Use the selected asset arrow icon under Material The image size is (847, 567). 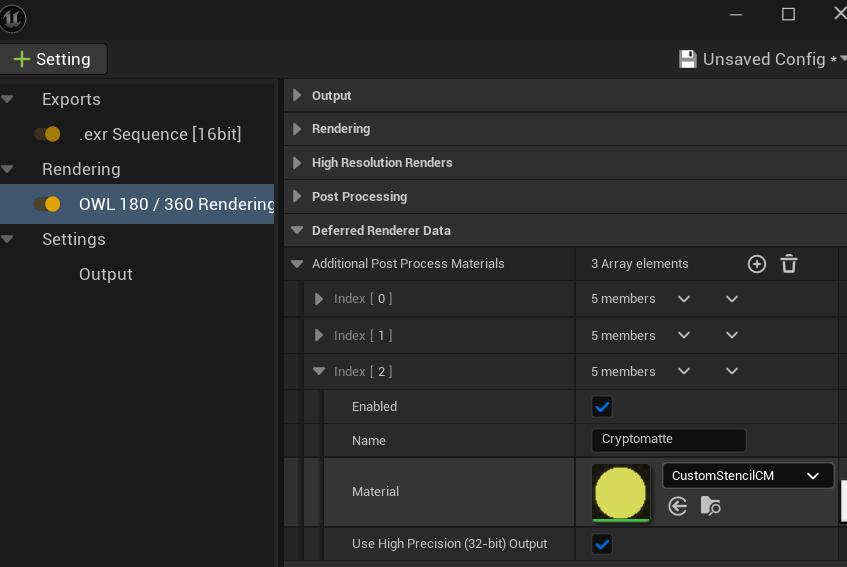tap(677, 506)
